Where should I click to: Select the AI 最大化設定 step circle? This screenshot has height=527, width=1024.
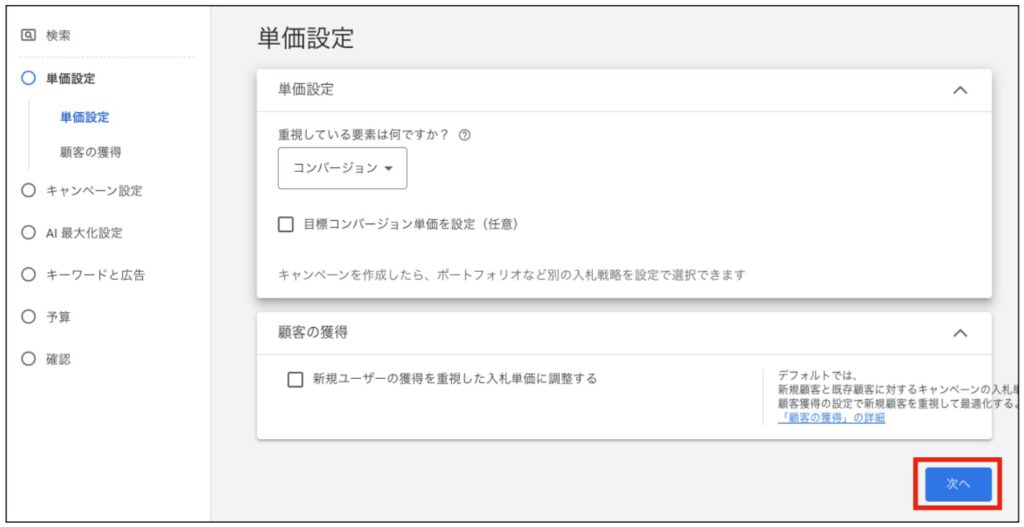coord(28,232)
